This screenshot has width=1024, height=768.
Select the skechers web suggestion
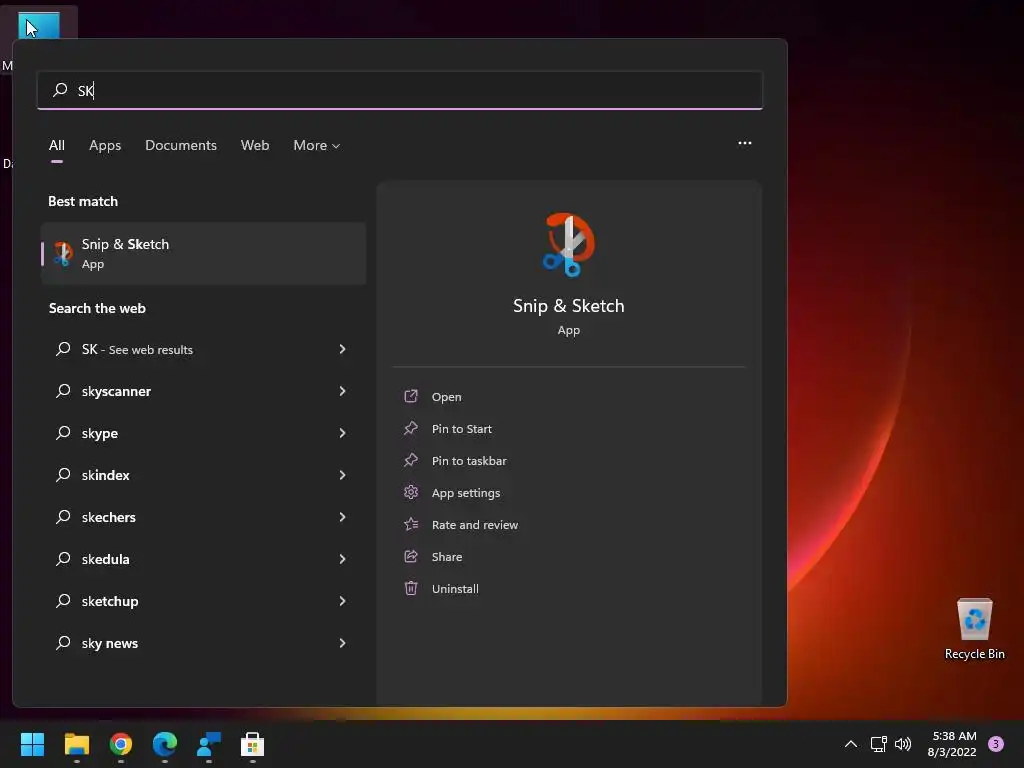[x=203, y=517]
